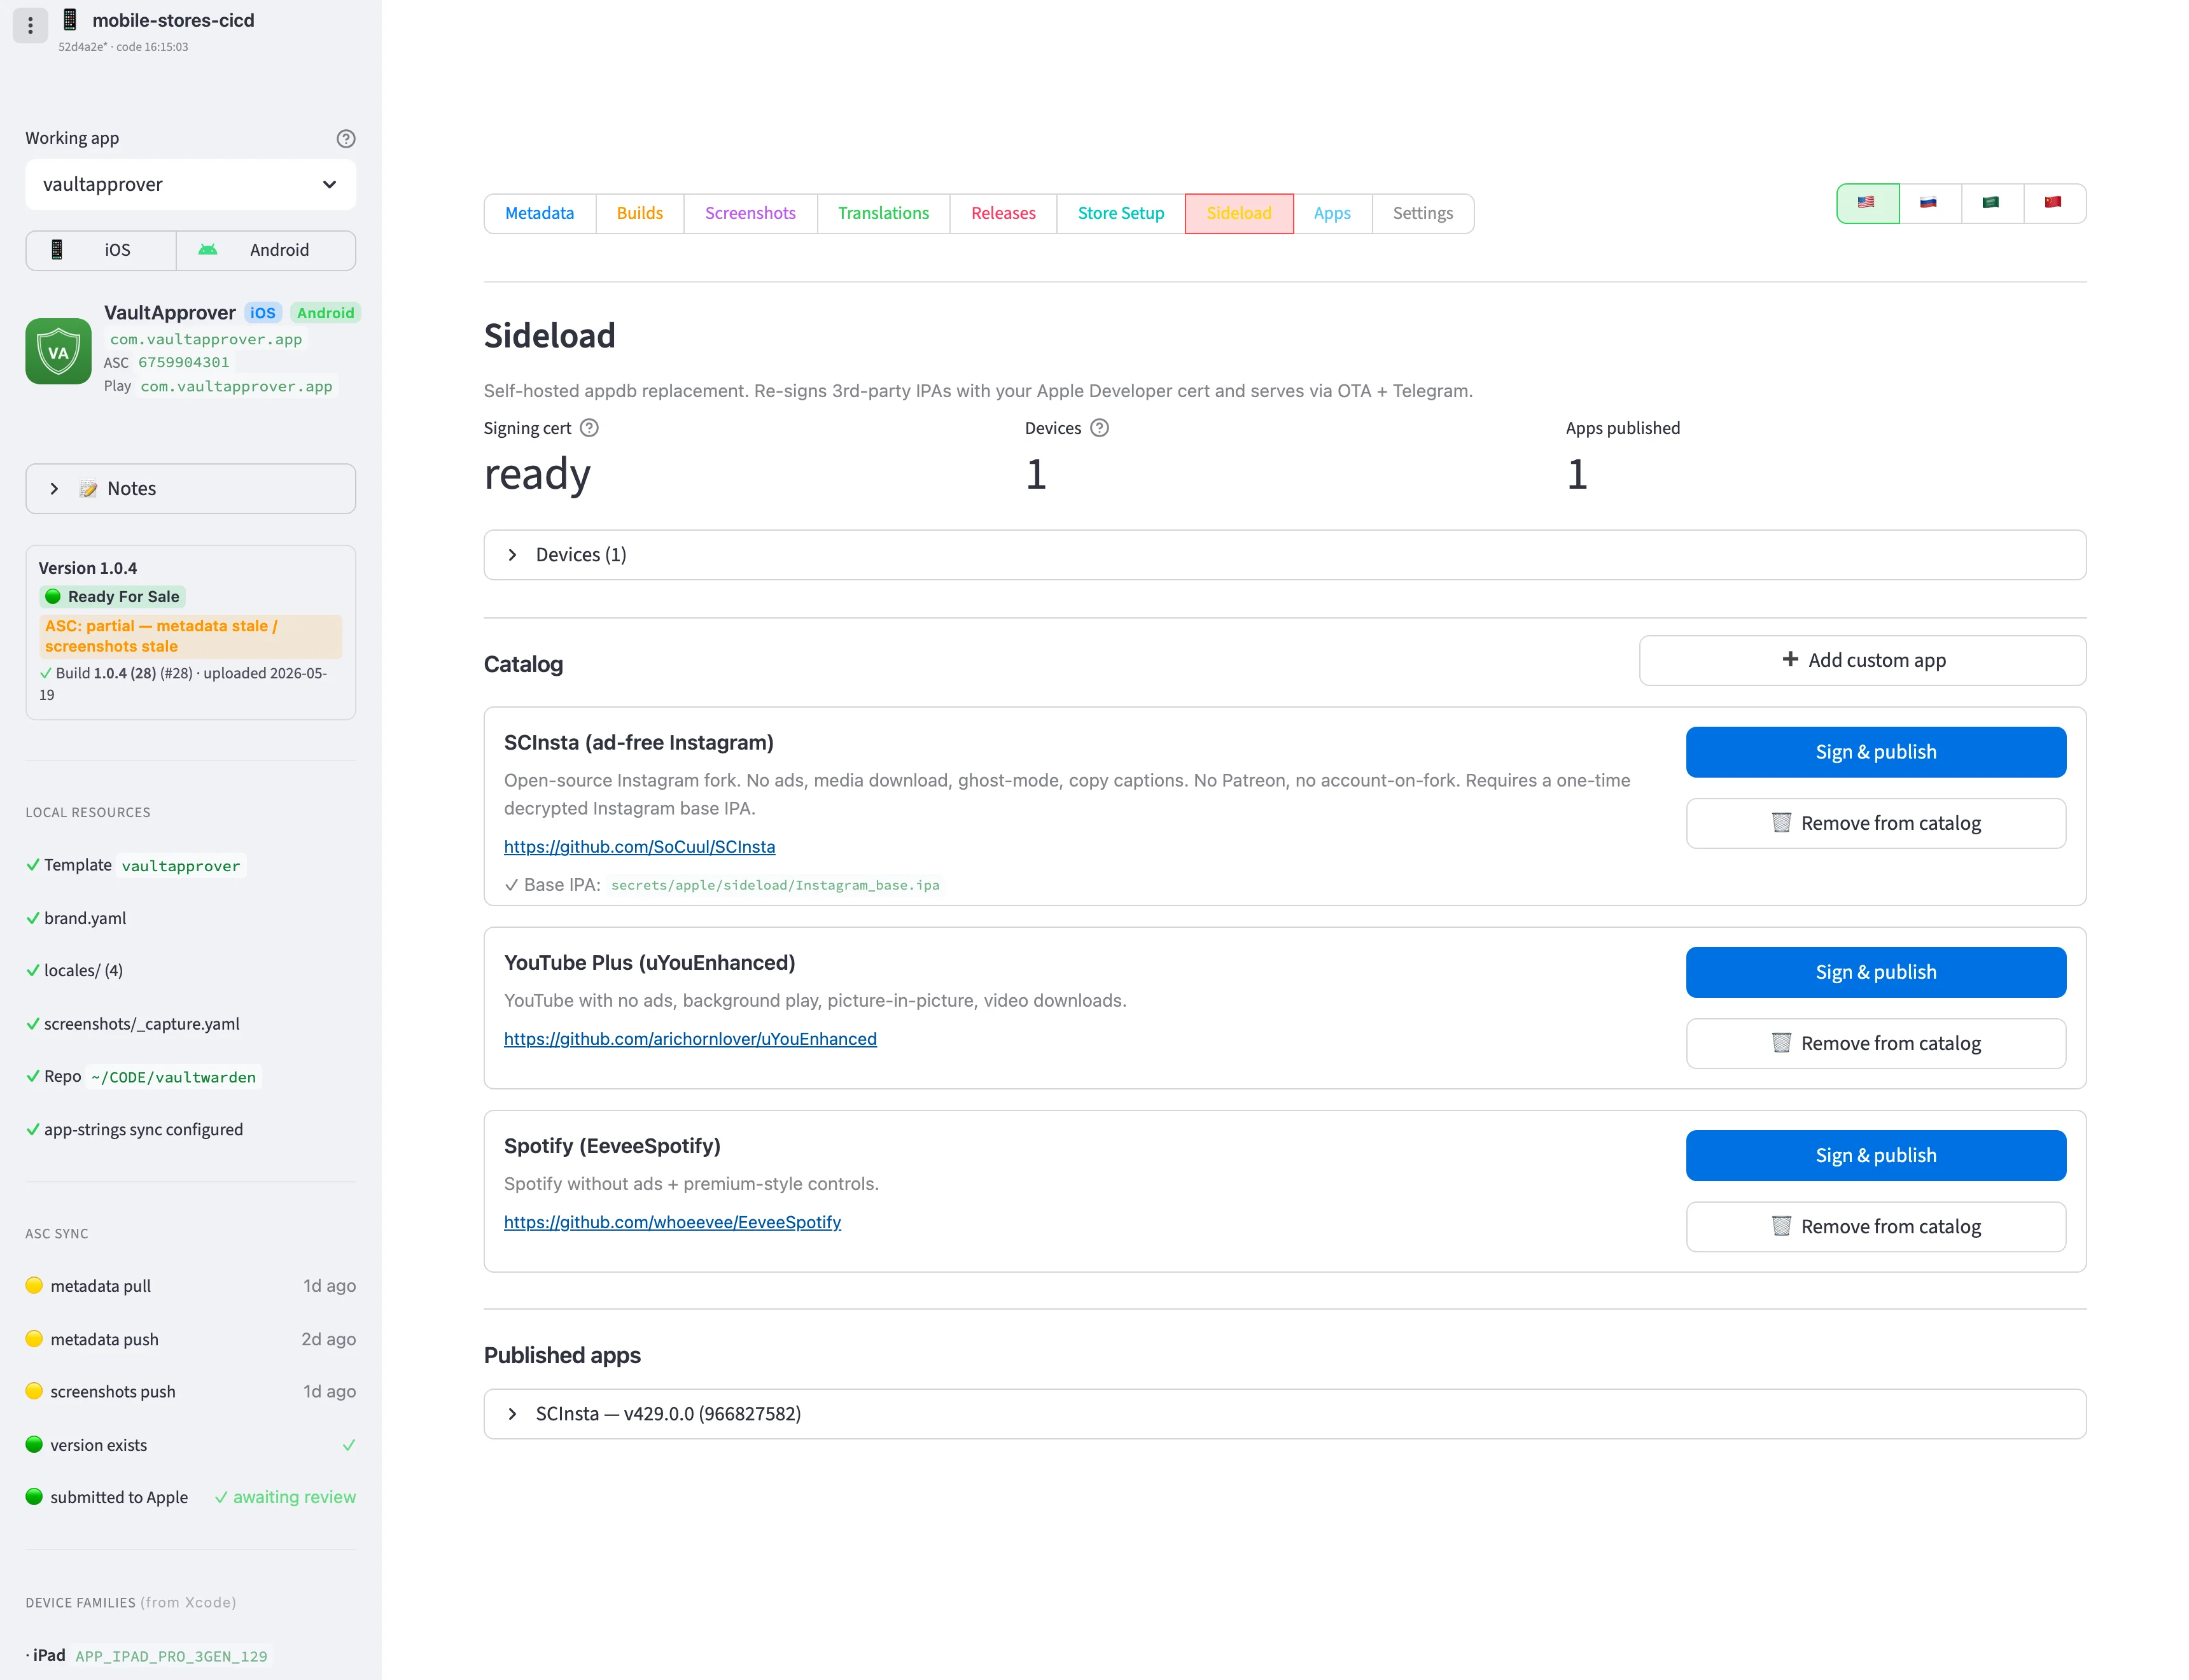Screen dimensions: 2189x1680
Task: Remove SCInsta from catalog
Action: pyautogui.click(x=1875, y=823)
